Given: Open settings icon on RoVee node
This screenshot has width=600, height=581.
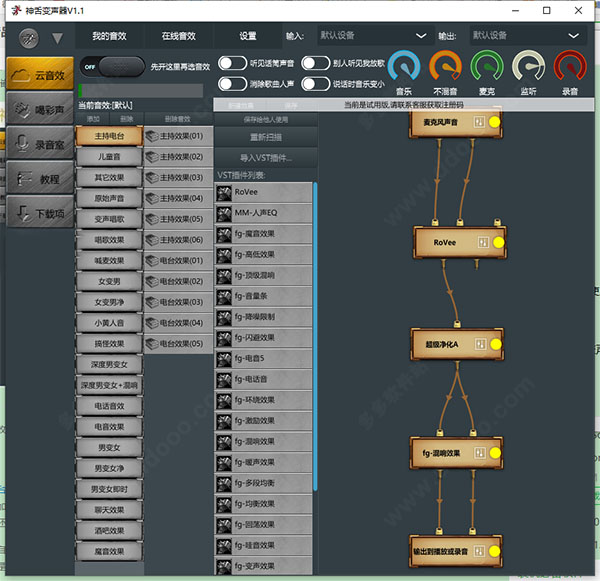Looking at the screenshot, I should (x=483, y=242).
